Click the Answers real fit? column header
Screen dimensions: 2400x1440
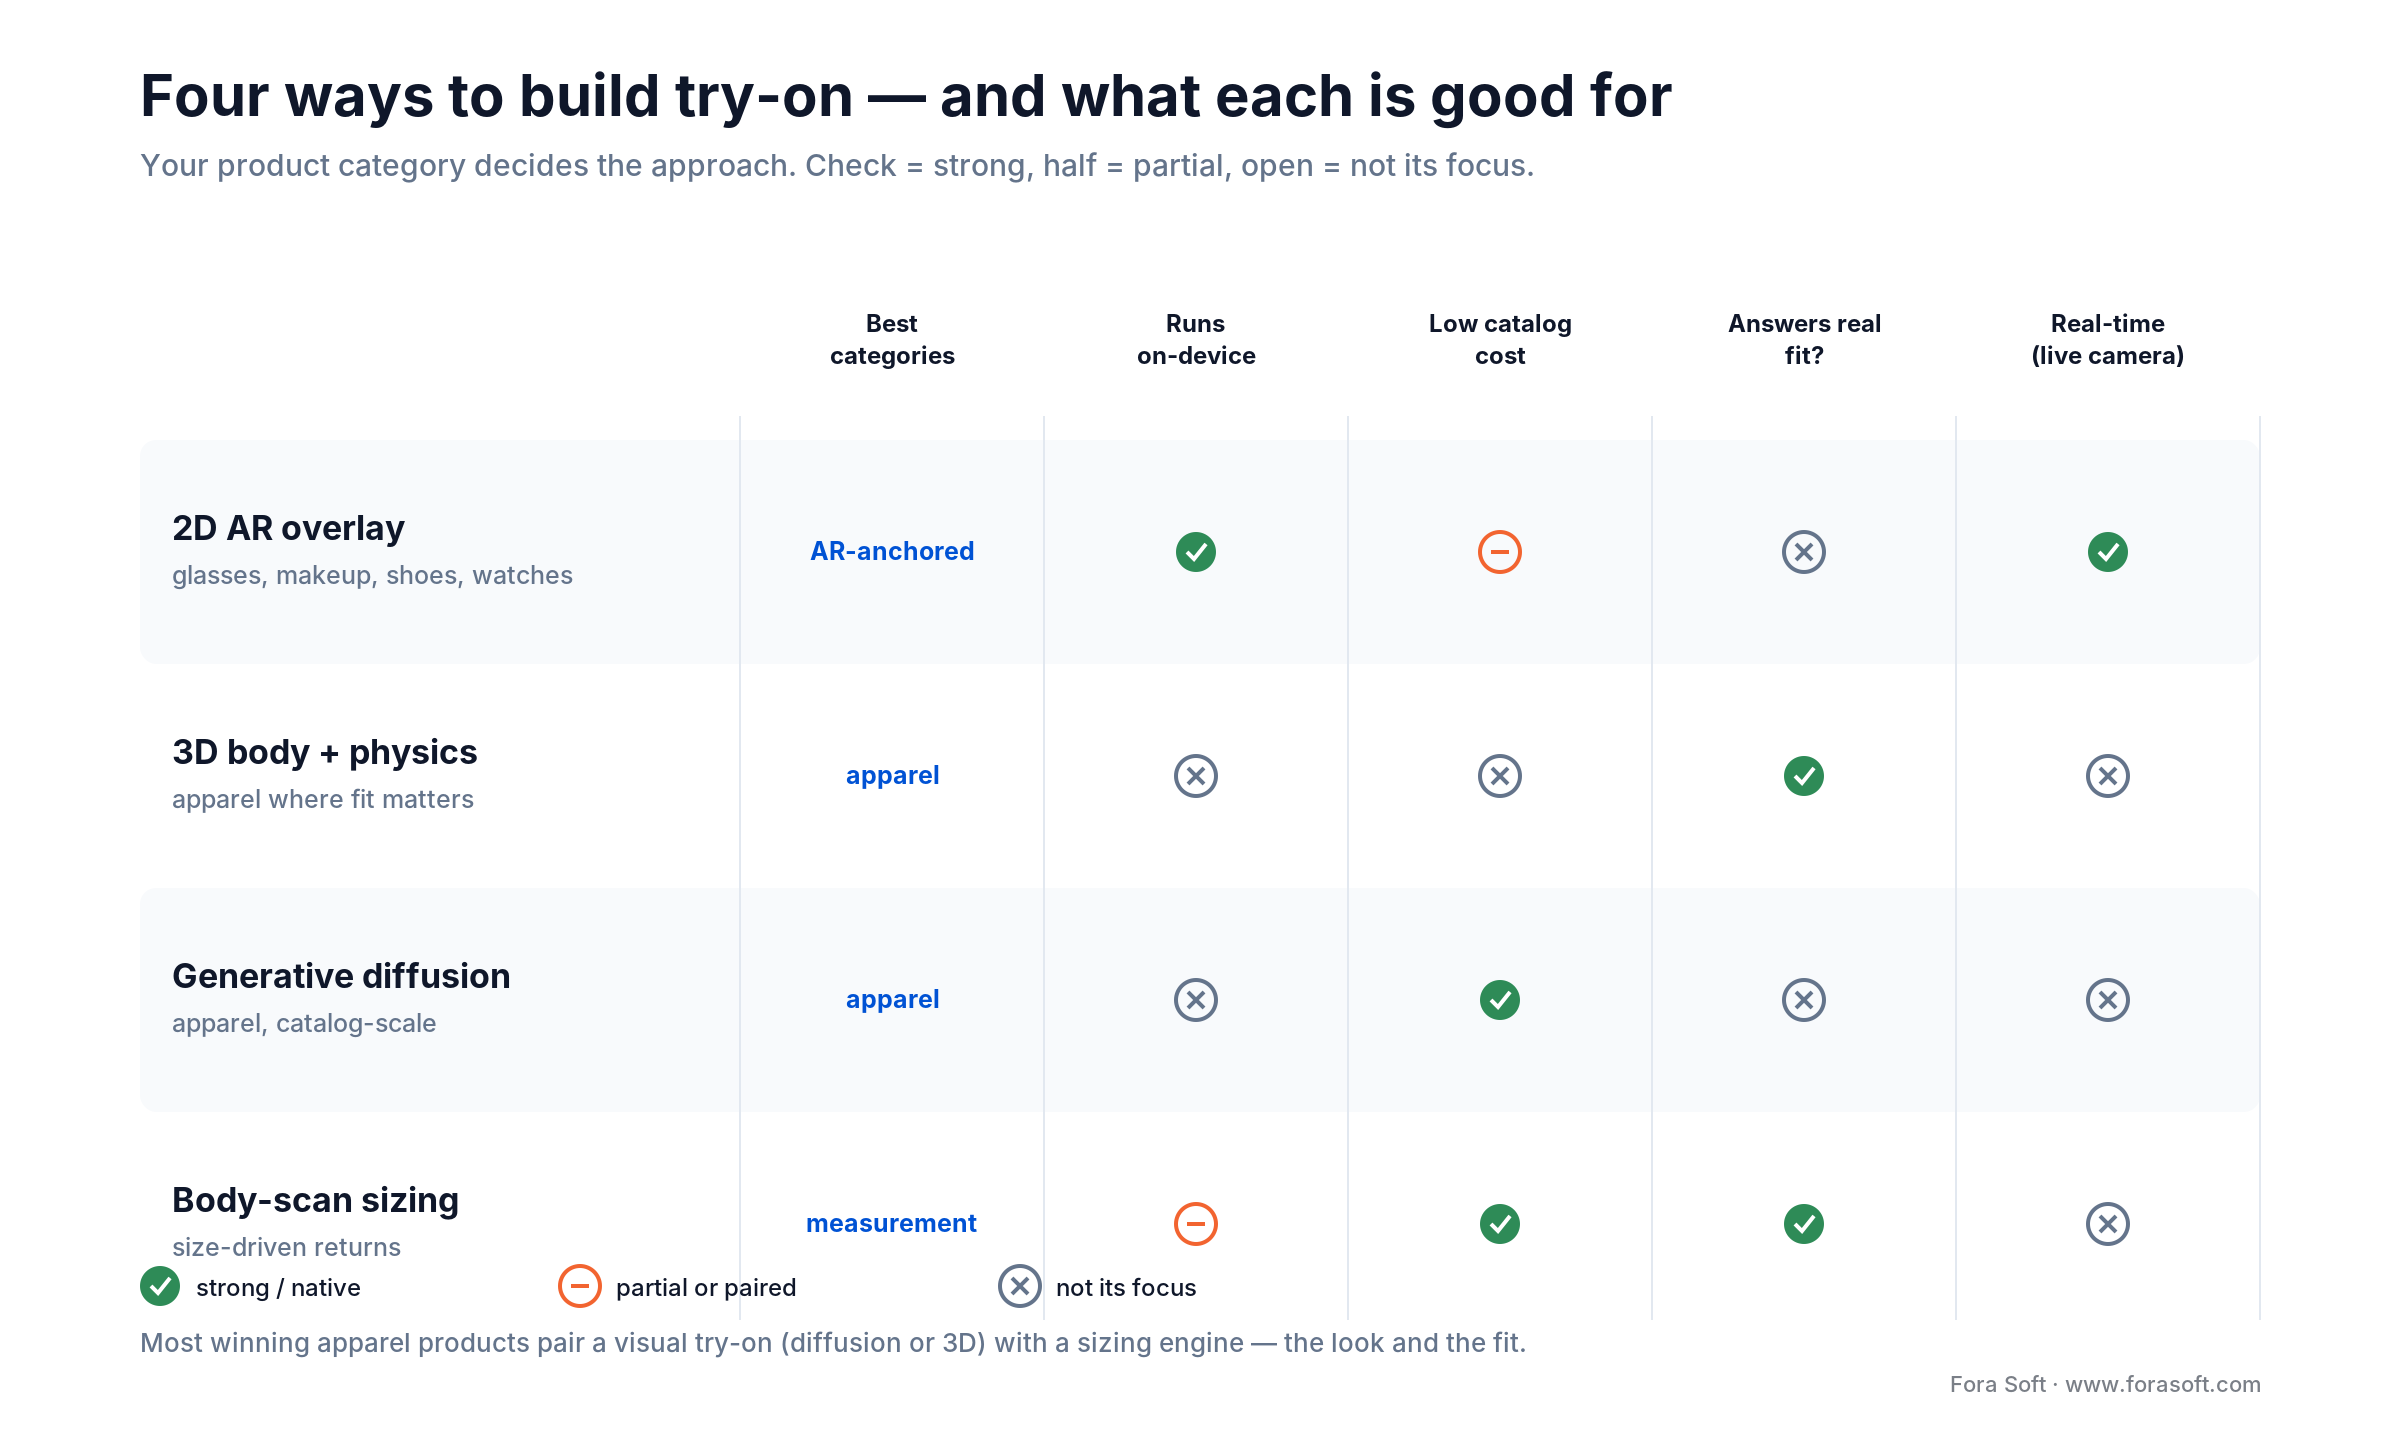(1804, 339)
